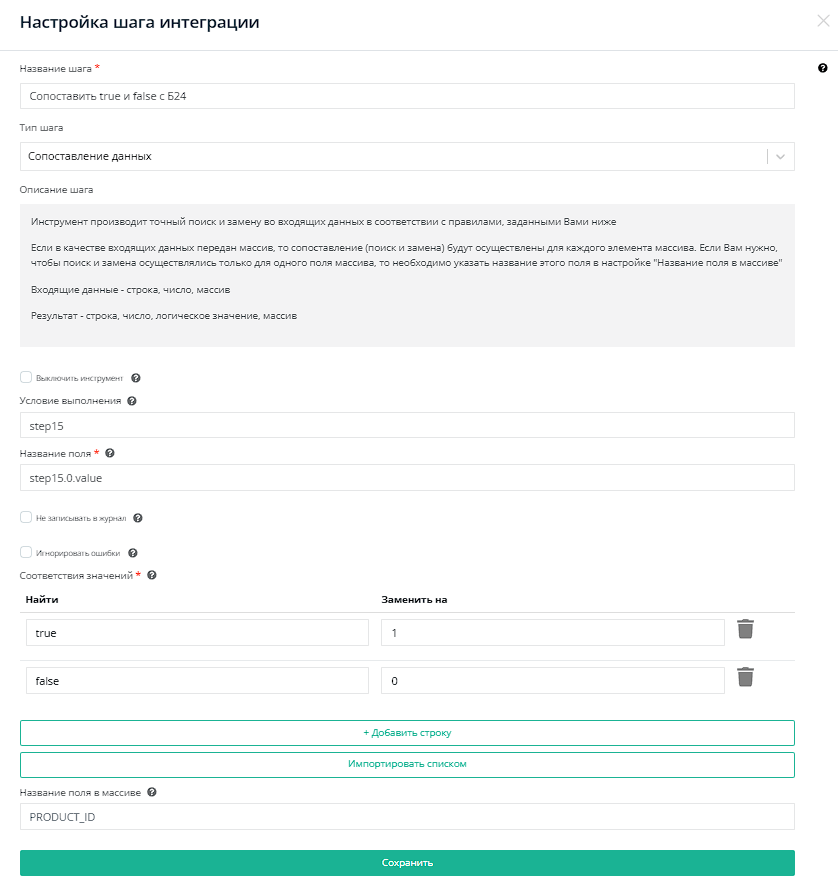Toggle the Игнорировать ошибки checkbox
The height and width of the screenshot is (885, 838).
click(x=25, y=552)
